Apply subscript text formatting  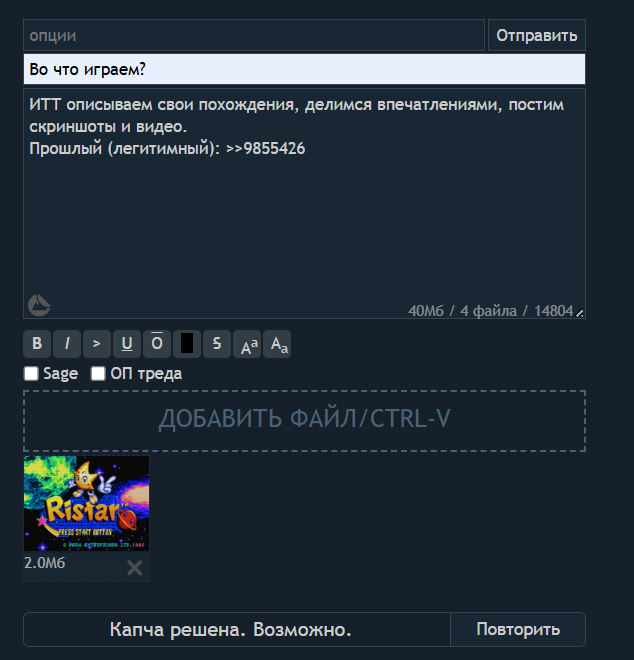pos(277,344)
